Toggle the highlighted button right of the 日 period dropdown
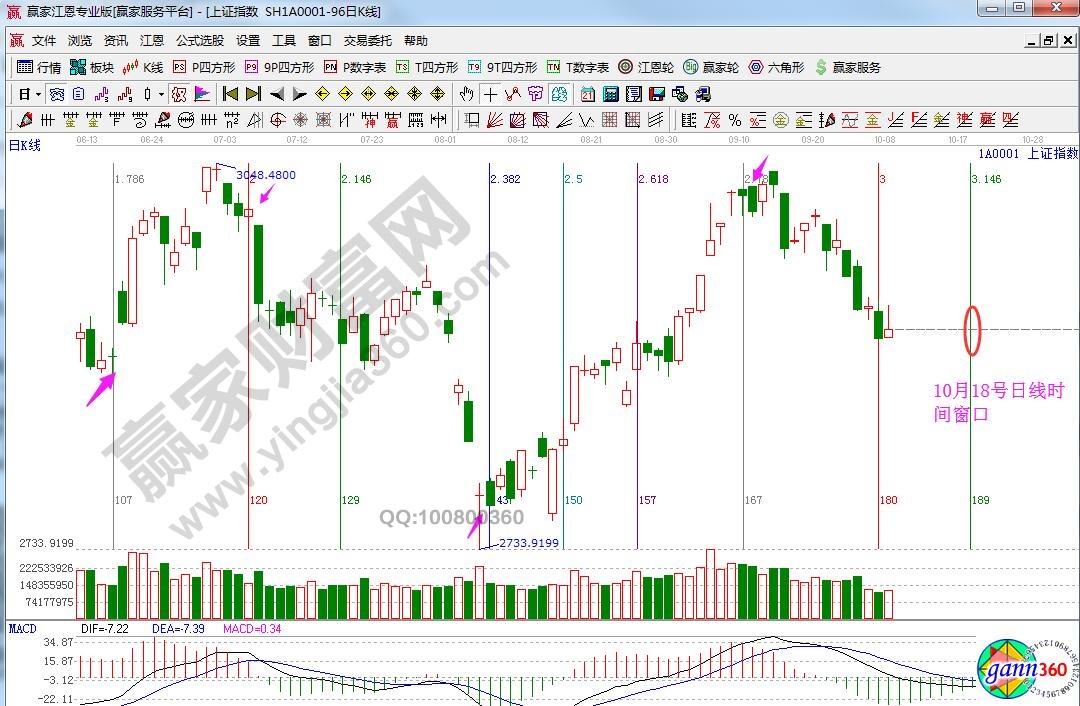 point(57,94)
